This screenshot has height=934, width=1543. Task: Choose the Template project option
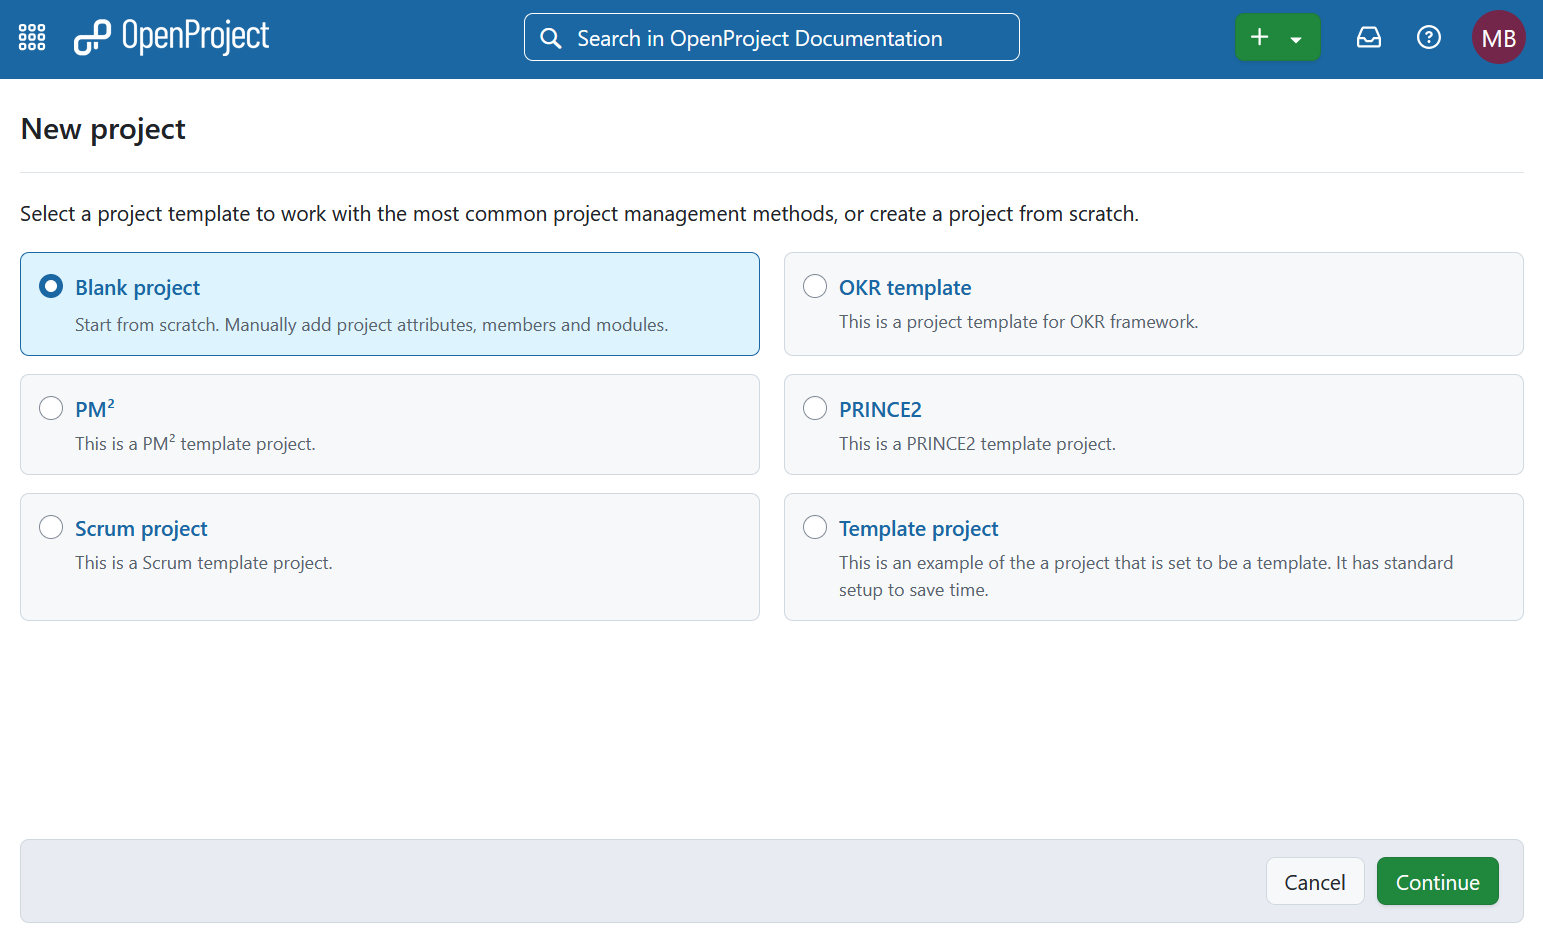coord(814,527)
